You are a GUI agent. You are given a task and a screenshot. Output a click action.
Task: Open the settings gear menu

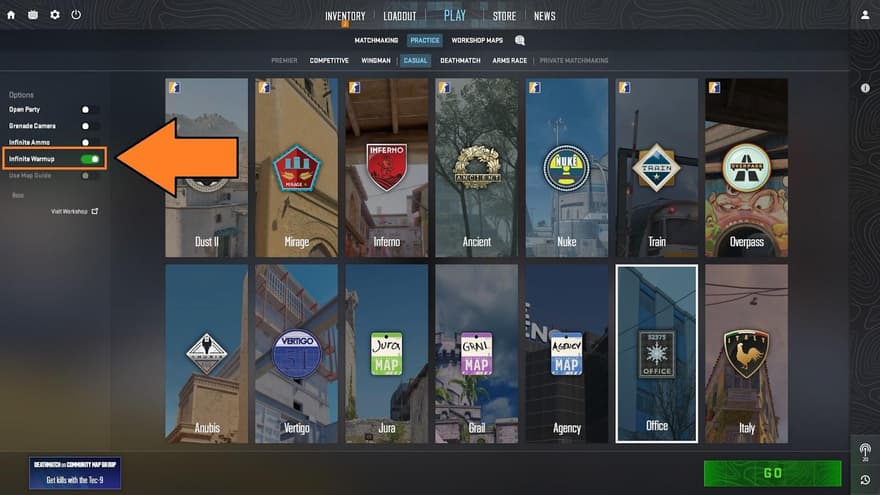pyautogui.click(x=55, y=15)
